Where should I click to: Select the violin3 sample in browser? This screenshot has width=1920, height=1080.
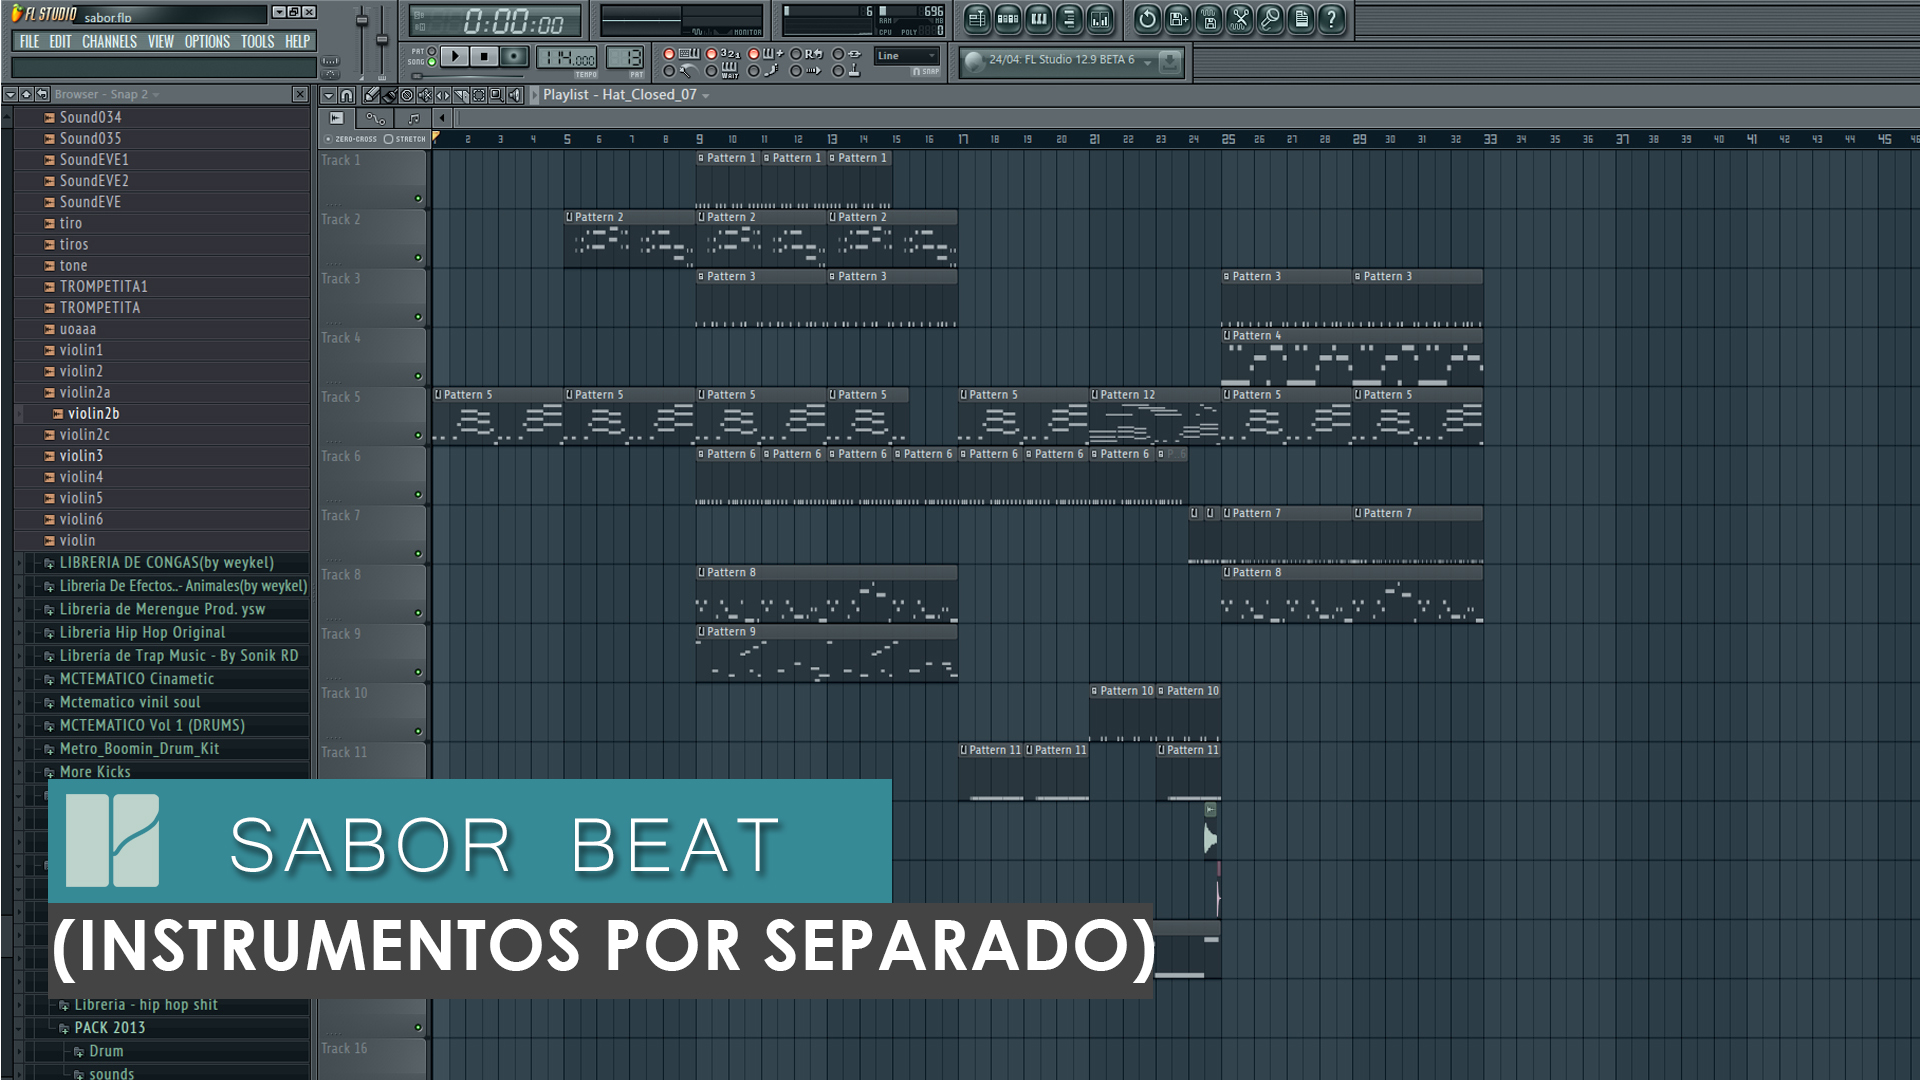[81, 456]
